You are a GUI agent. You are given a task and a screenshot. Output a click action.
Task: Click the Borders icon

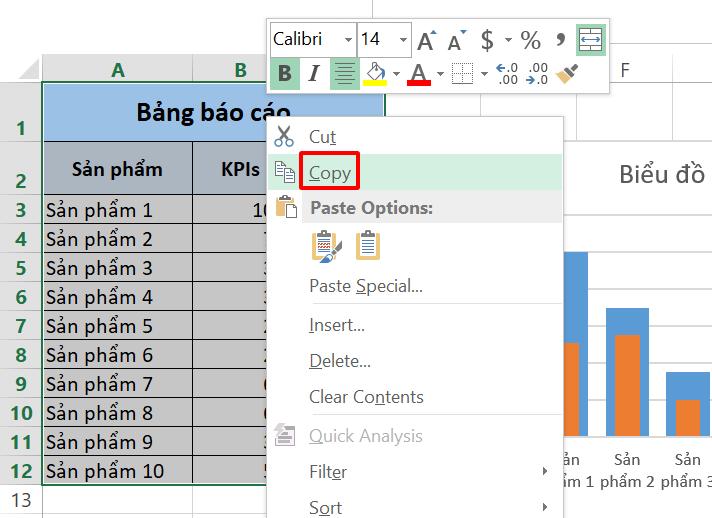(462, 74)
